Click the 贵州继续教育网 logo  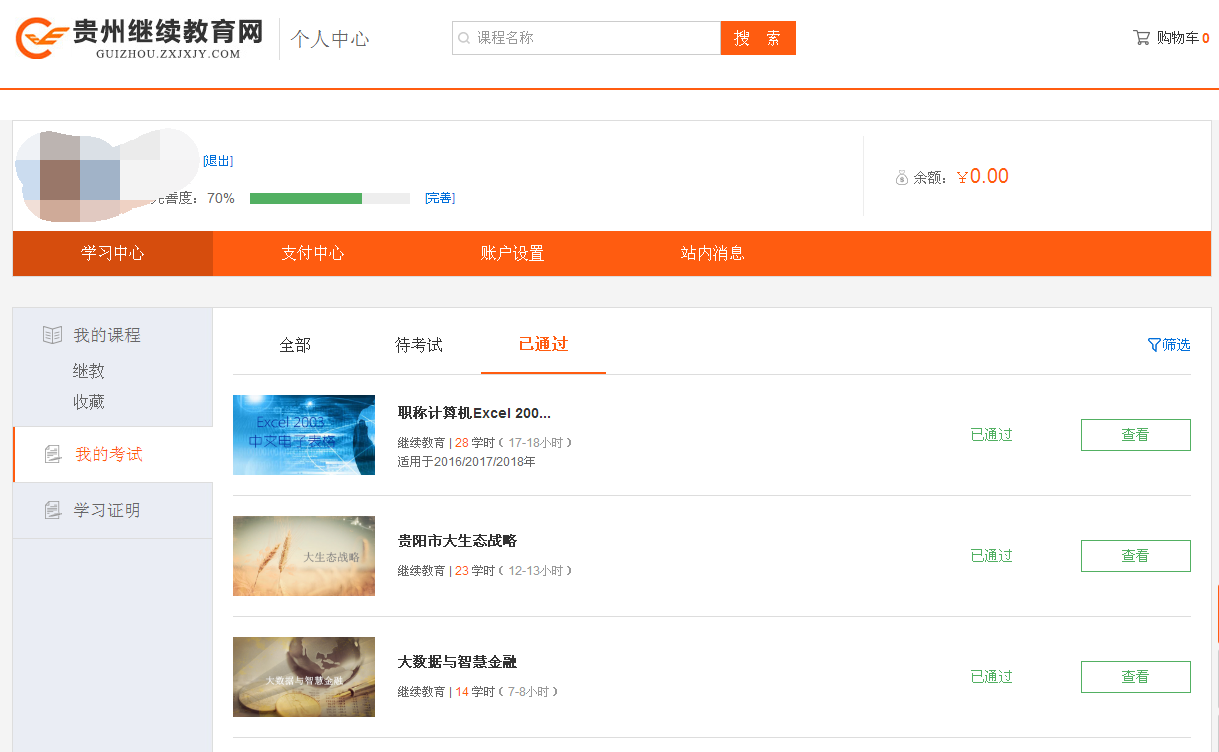[139, 38]
